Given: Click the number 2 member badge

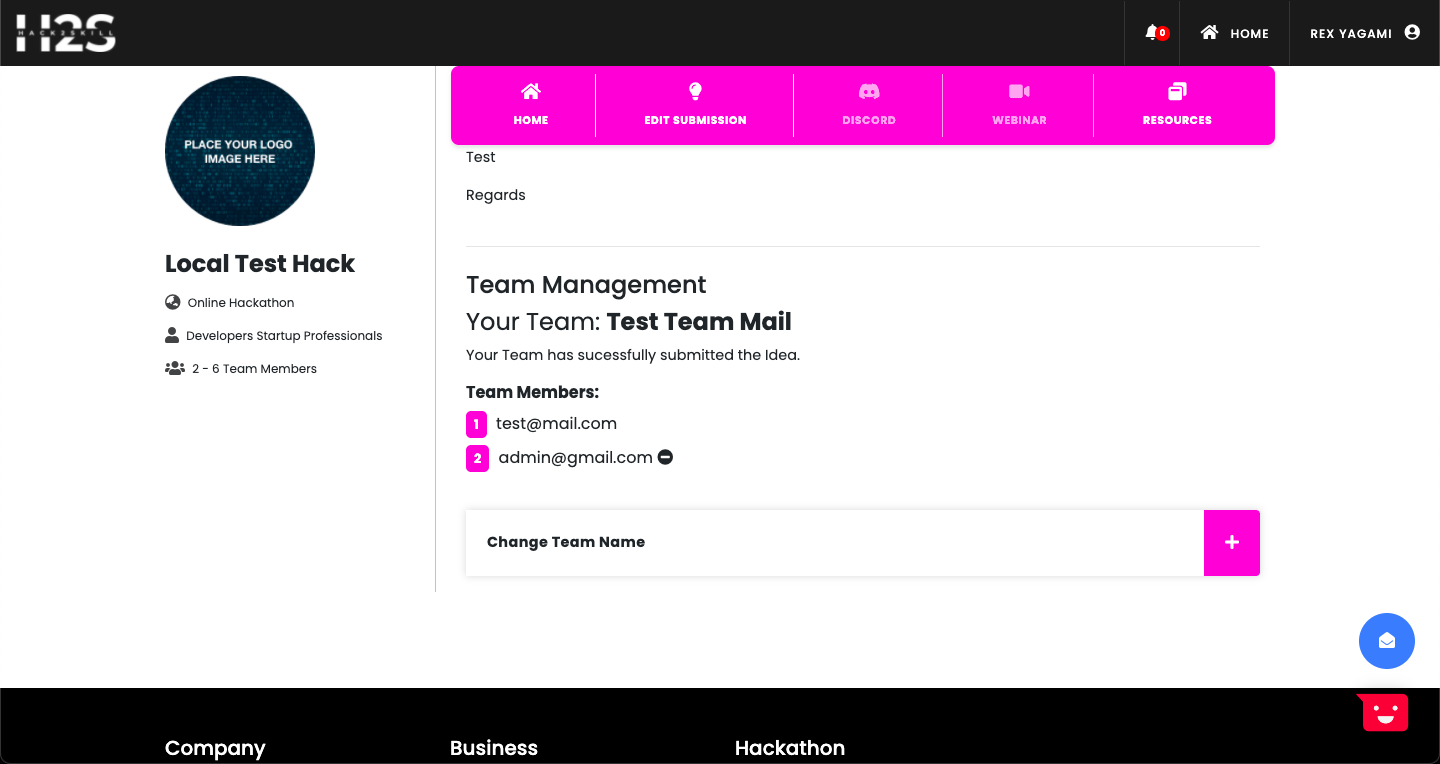Looking at the screenshot, I should pyautogui.click(x=477, y=459).
